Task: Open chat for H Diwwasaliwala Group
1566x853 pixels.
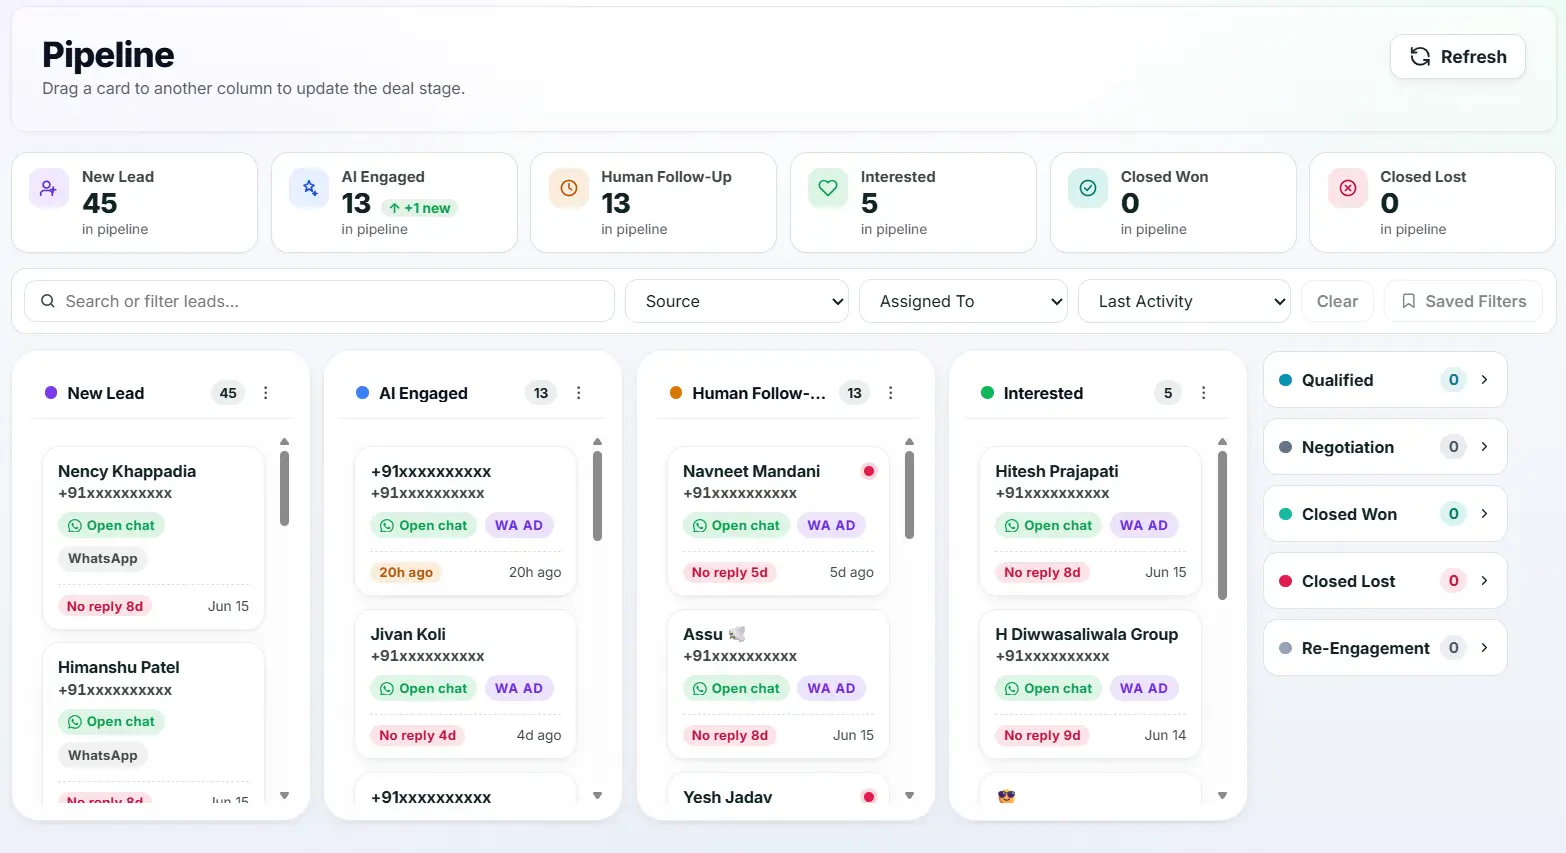Action: 1048,688
